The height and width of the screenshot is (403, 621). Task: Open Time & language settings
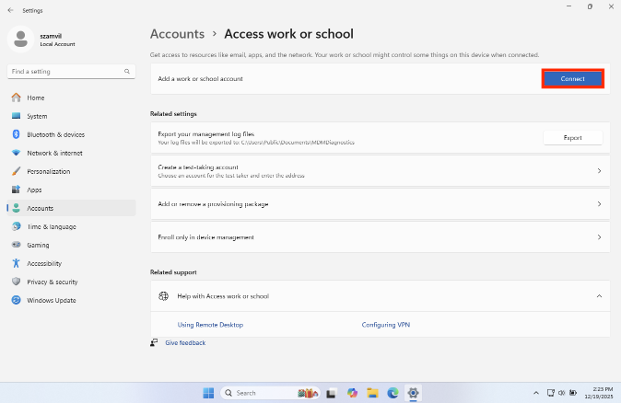[x=52, y=226]
